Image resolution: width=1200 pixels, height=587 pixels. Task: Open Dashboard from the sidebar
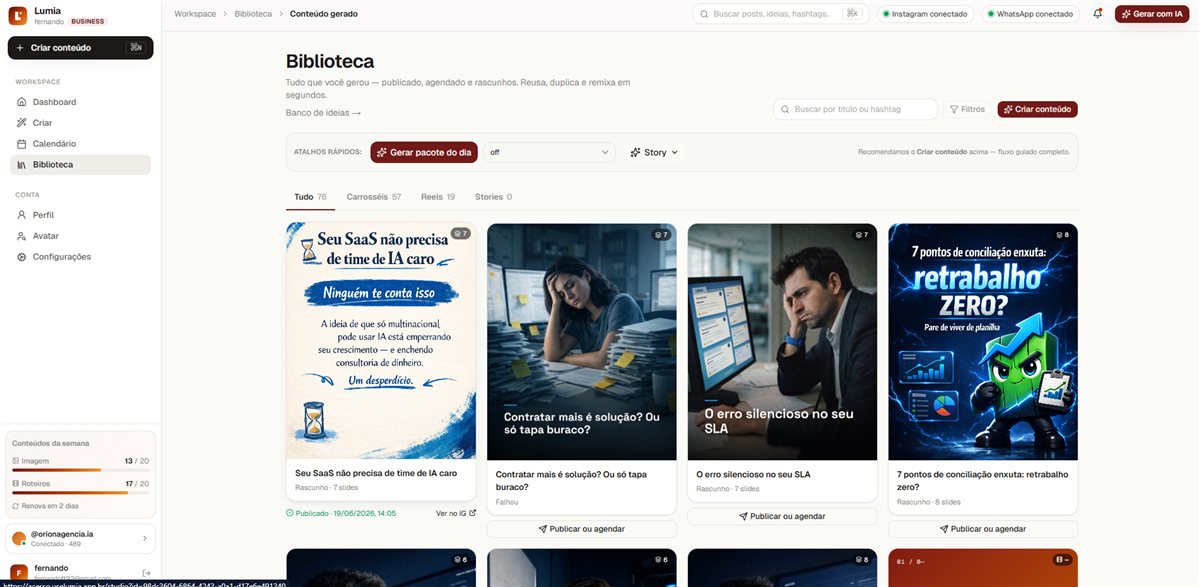[80, 102]
